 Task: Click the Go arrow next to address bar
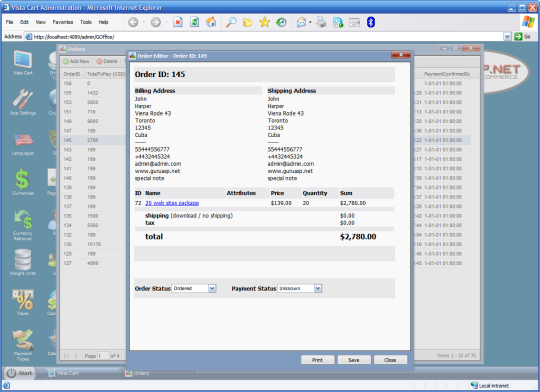518,37
